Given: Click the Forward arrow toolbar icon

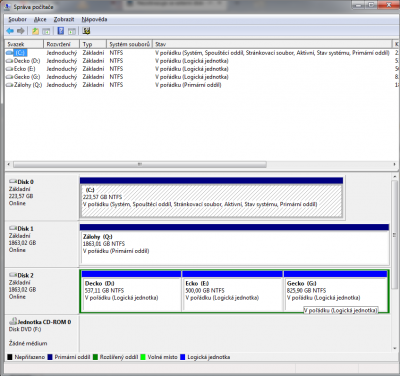Looking at the screenshot, I should [21, 31].
